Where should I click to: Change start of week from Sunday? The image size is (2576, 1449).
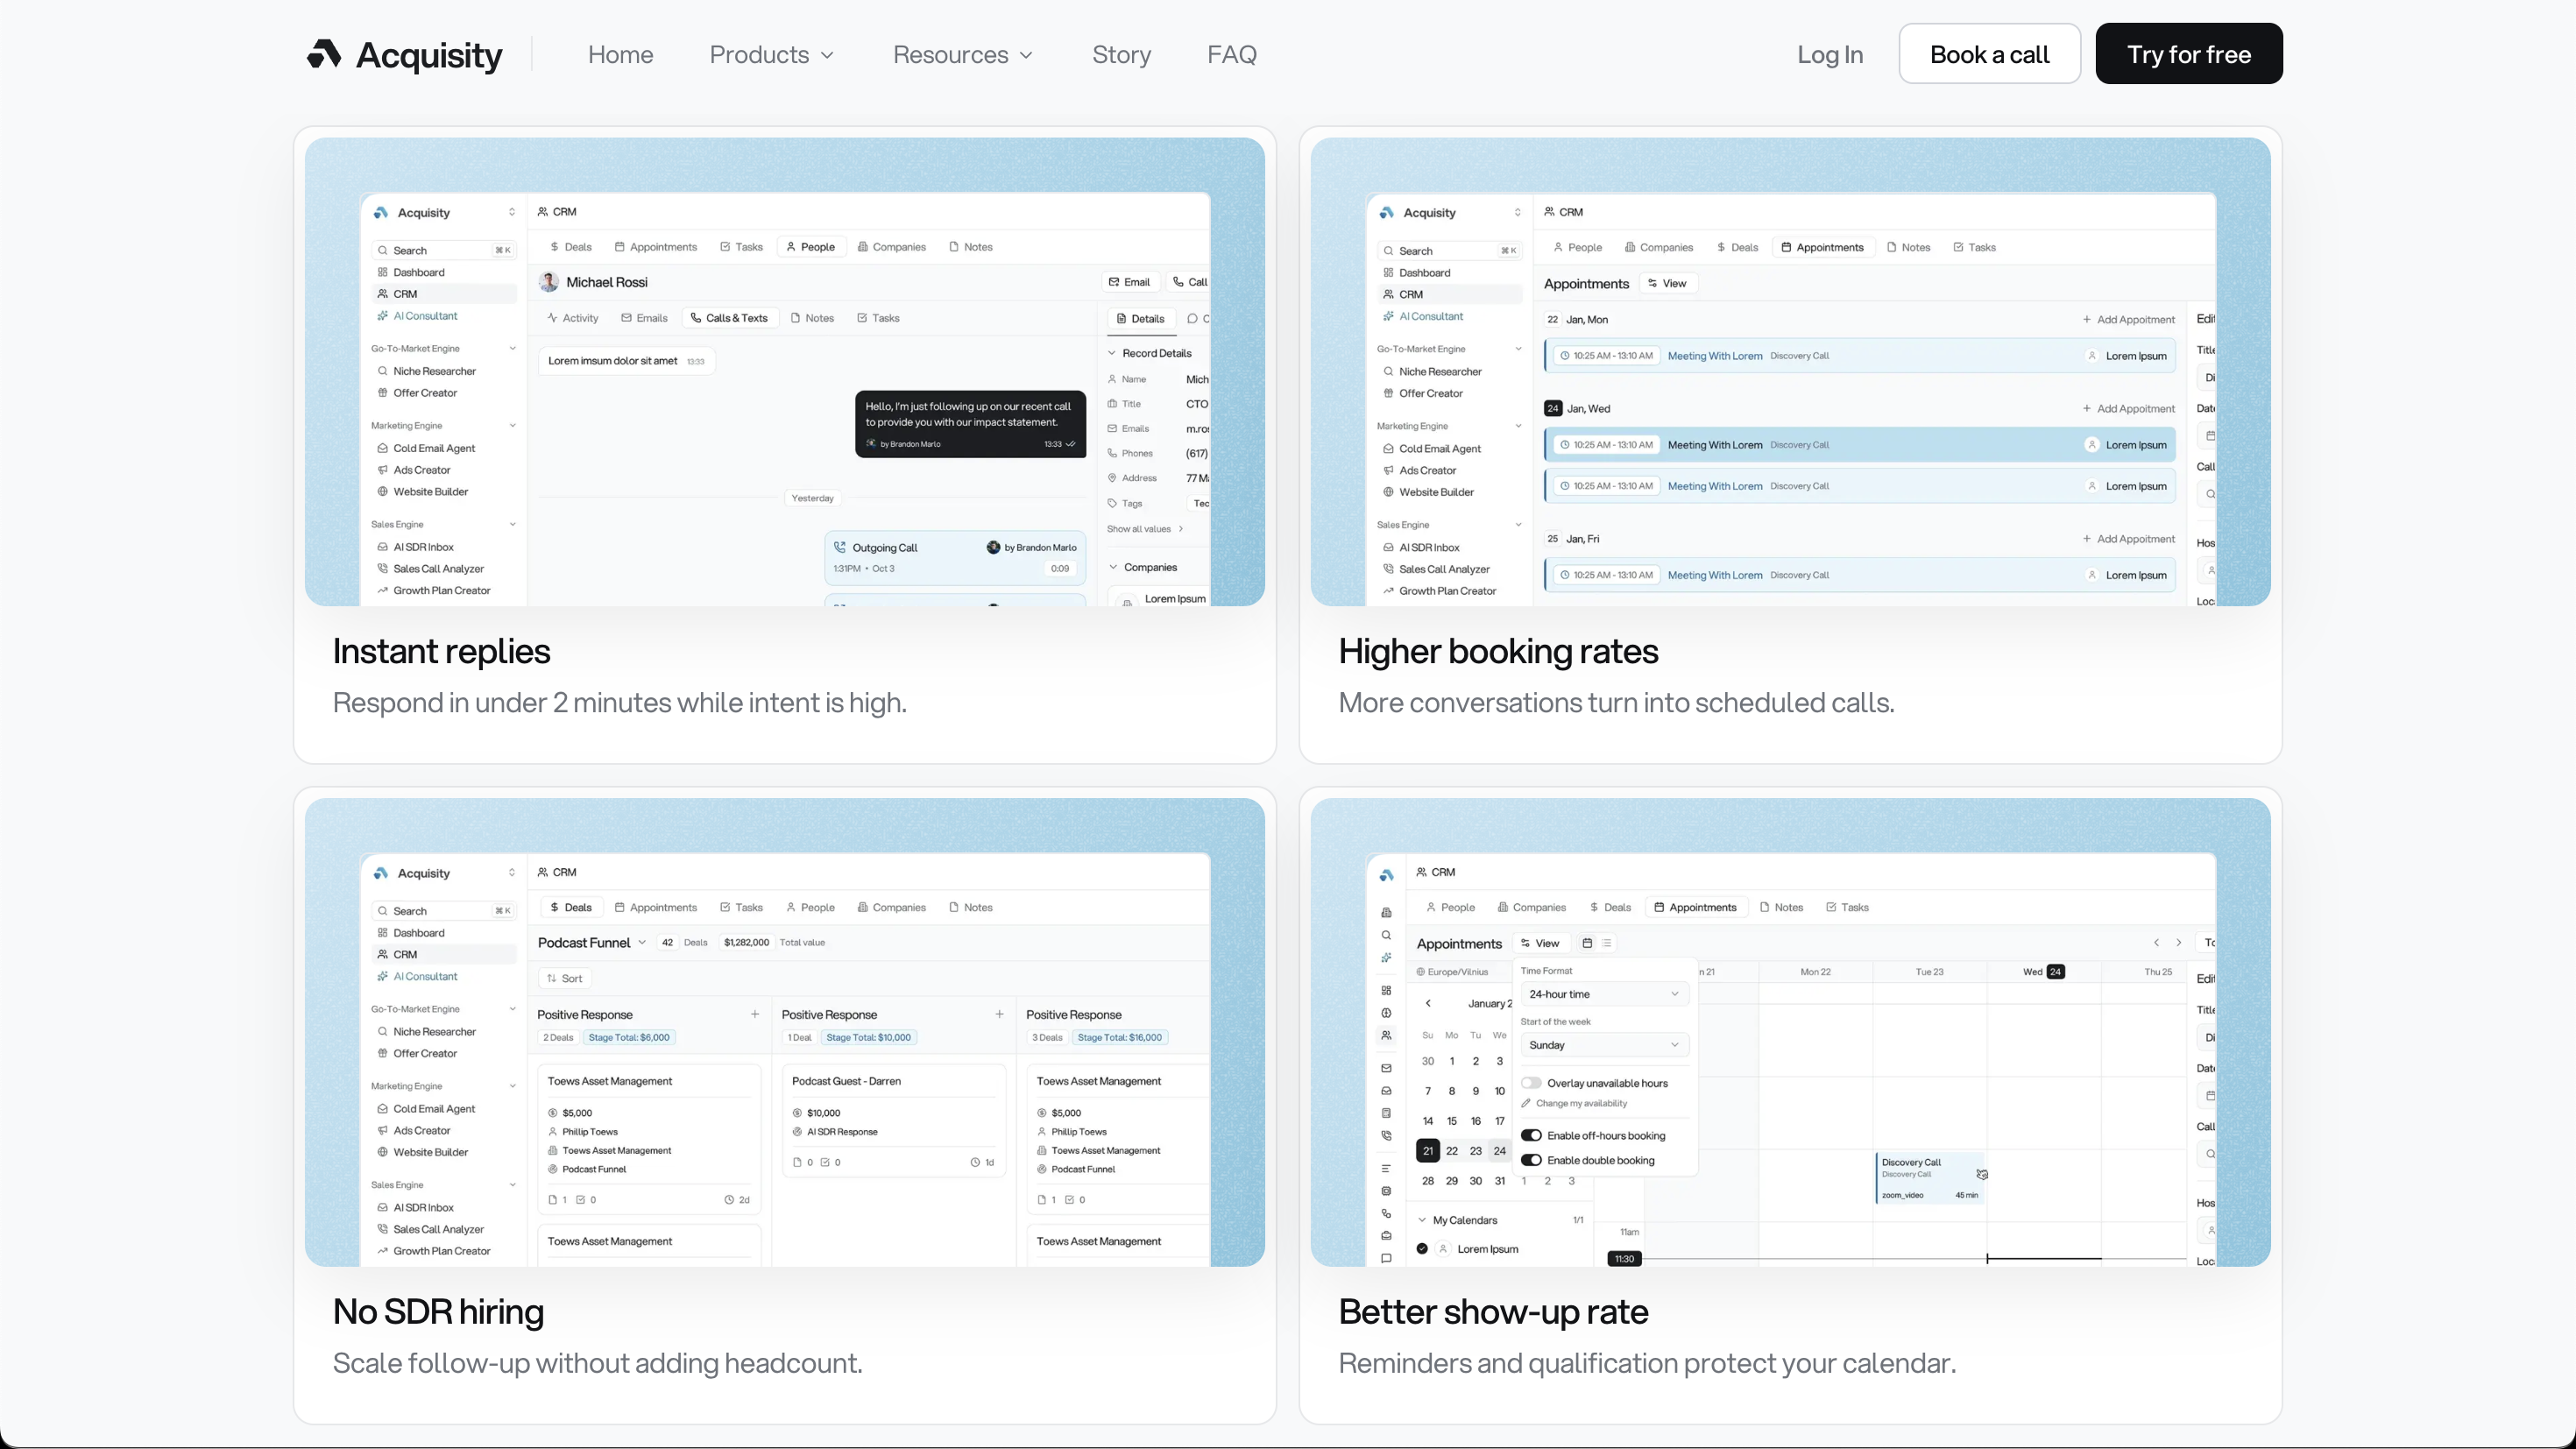tap(1602, 1044)
